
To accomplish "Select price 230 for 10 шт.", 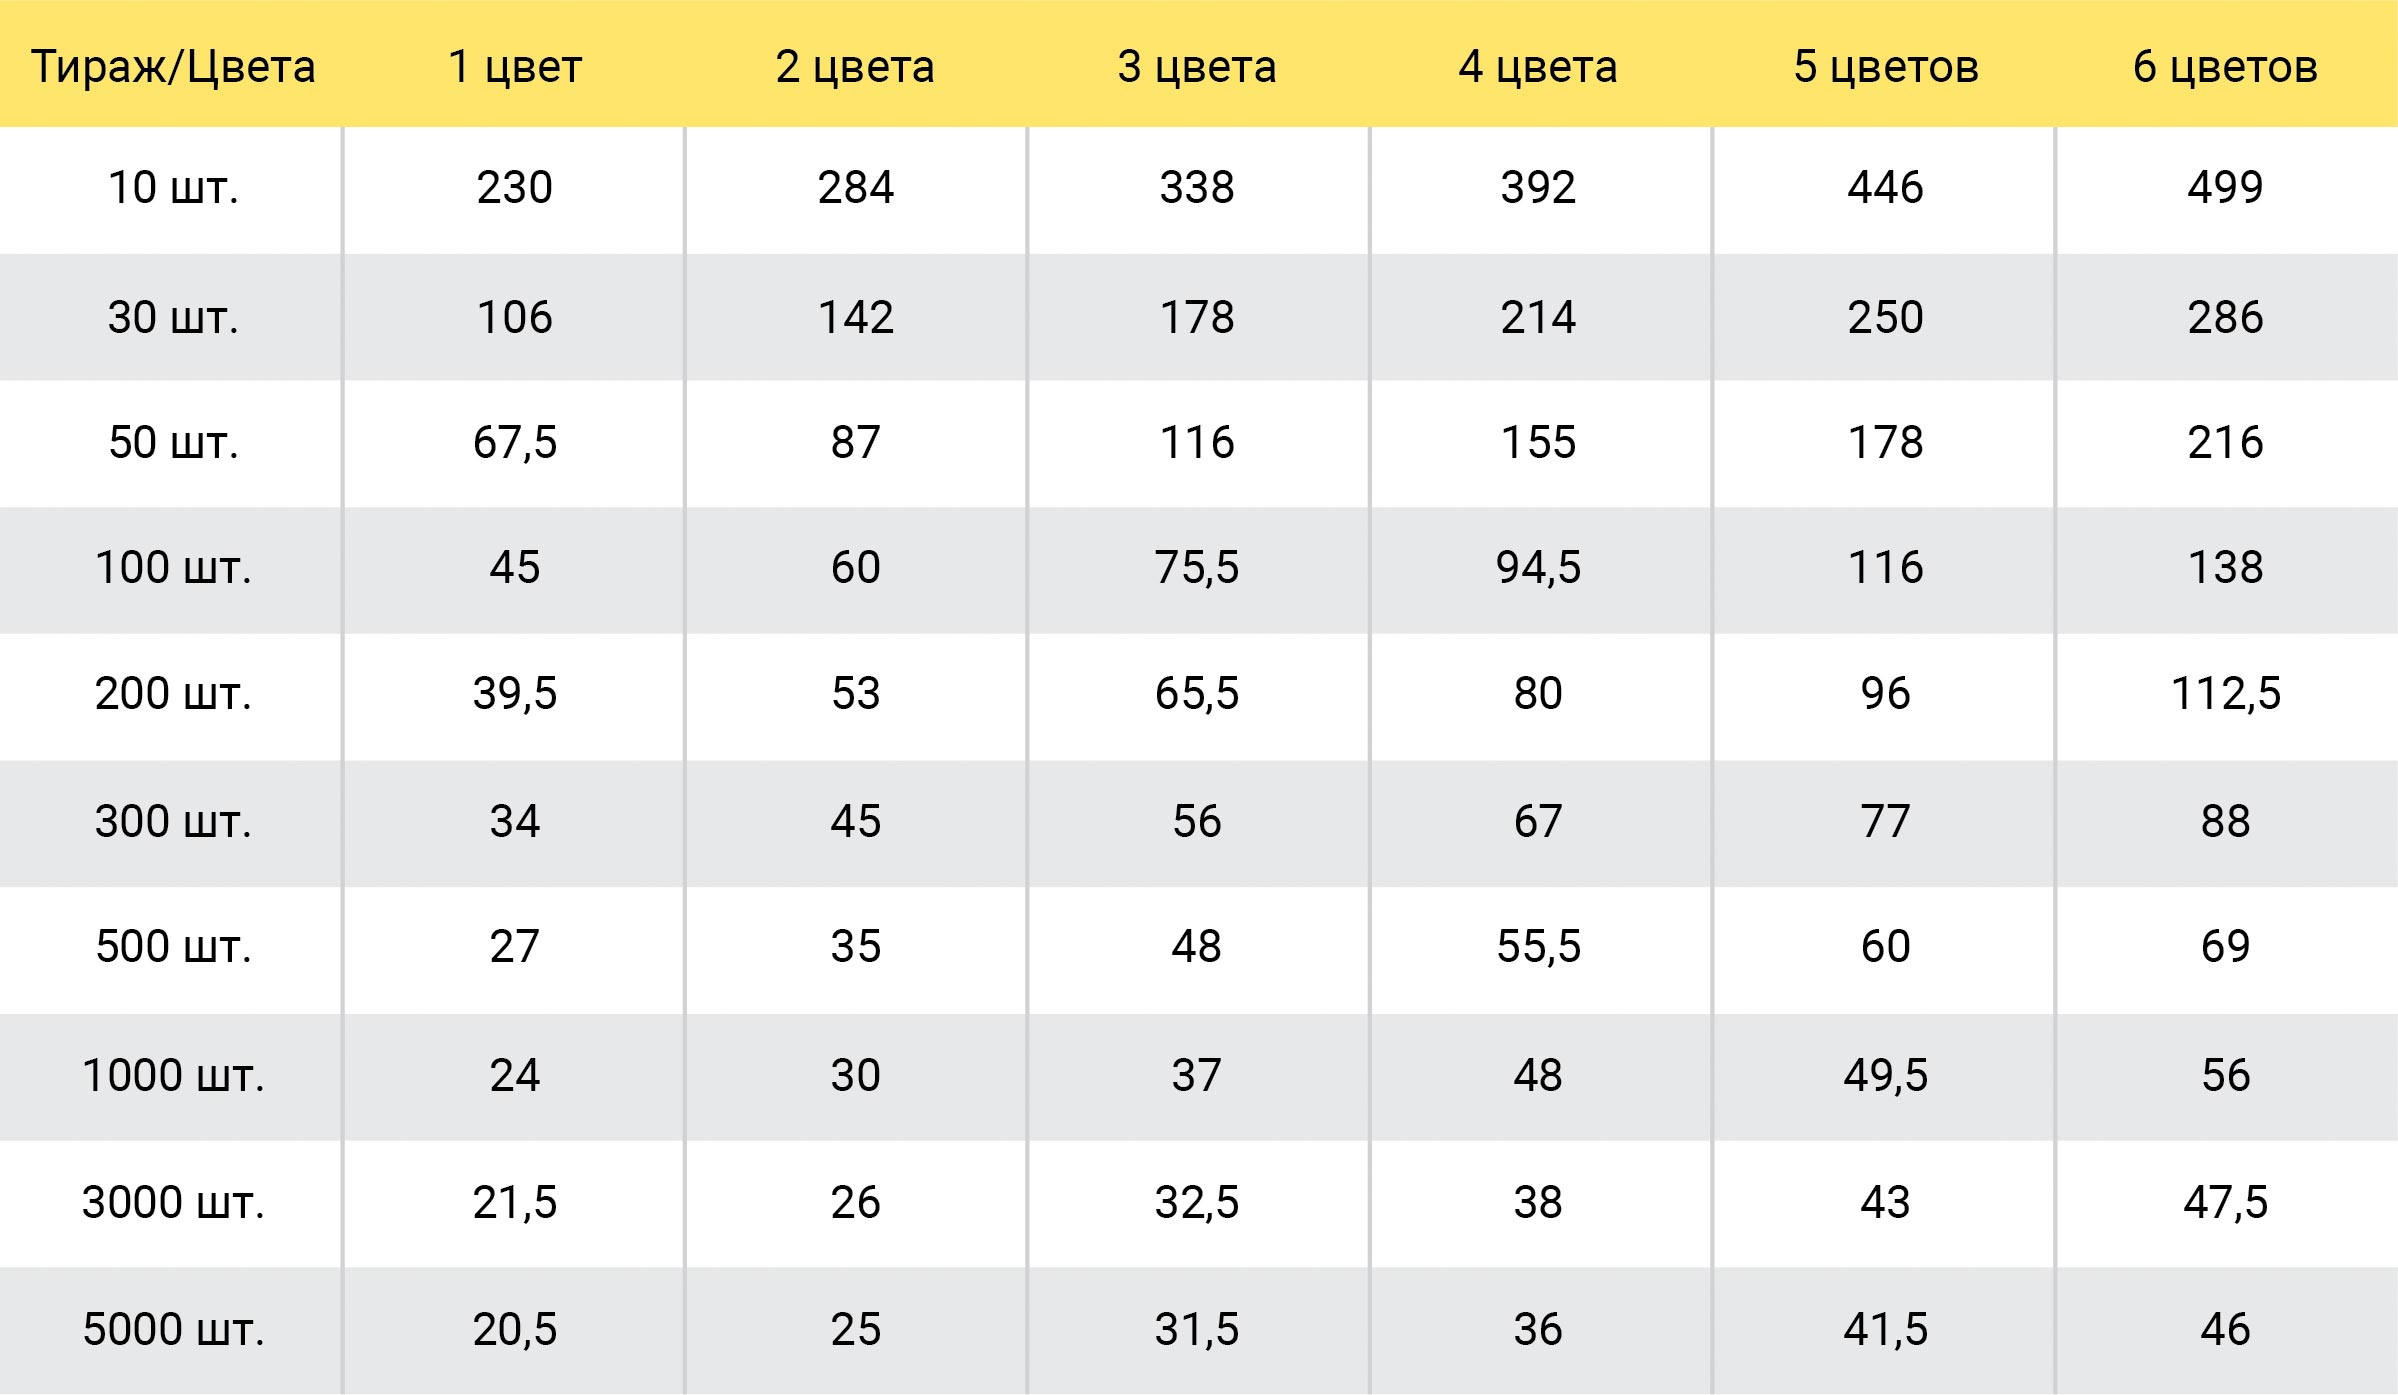I will (514, 188).
